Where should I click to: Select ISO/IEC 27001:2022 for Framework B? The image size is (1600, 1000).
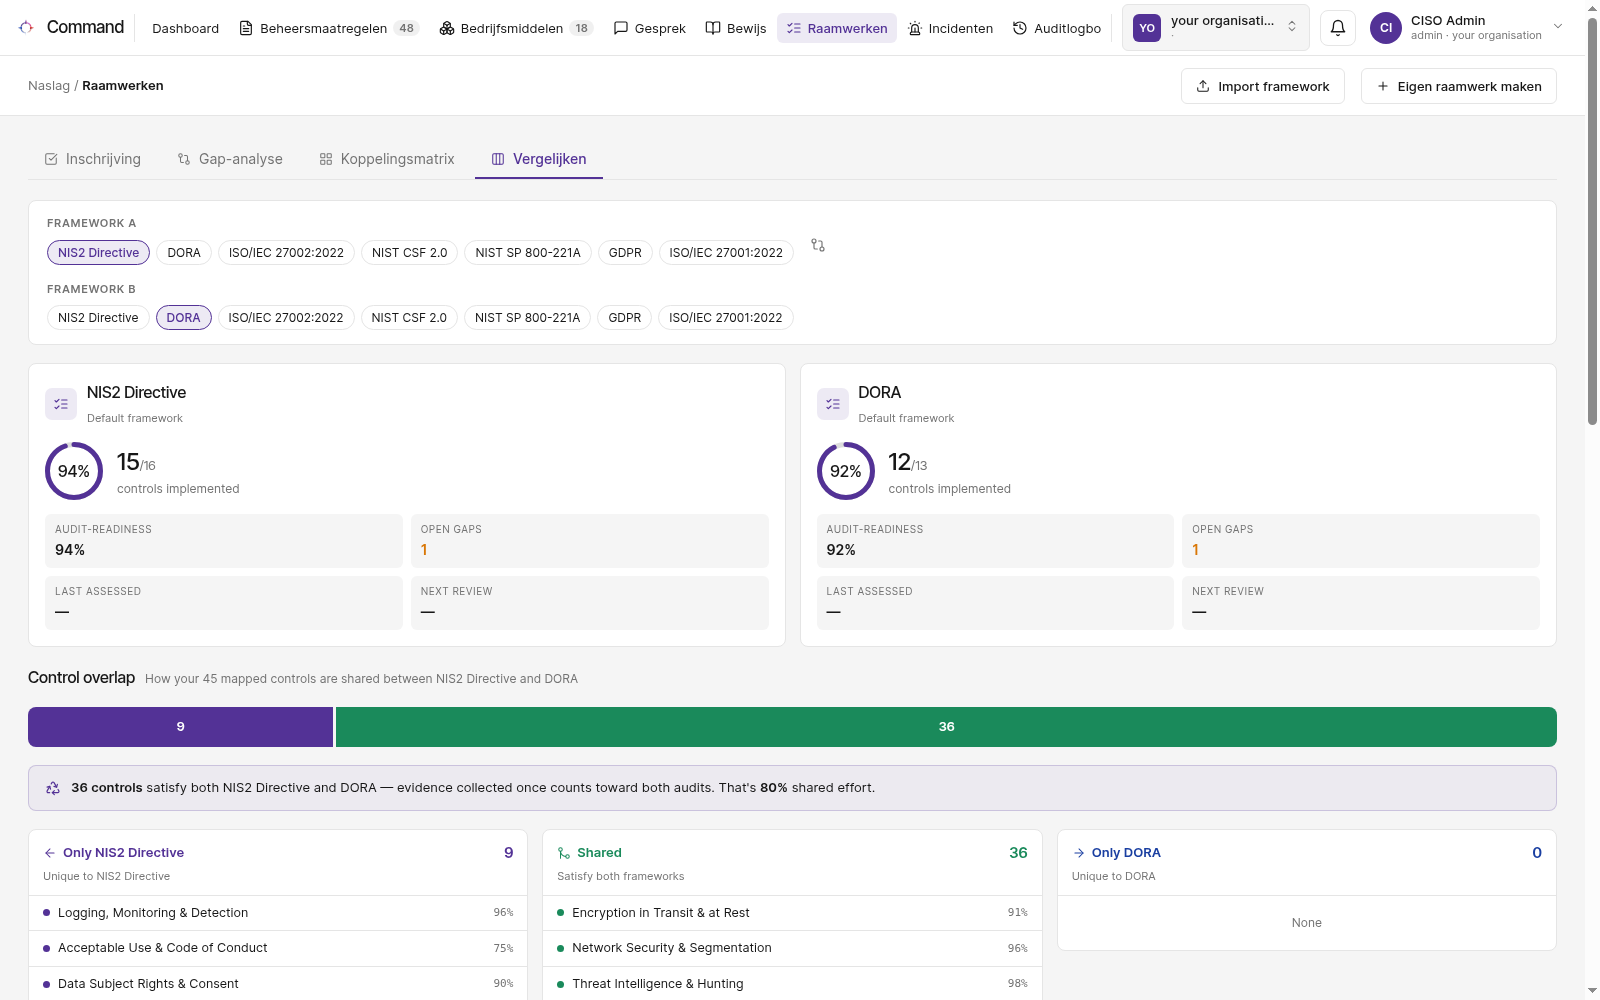[x=726, y=318]
